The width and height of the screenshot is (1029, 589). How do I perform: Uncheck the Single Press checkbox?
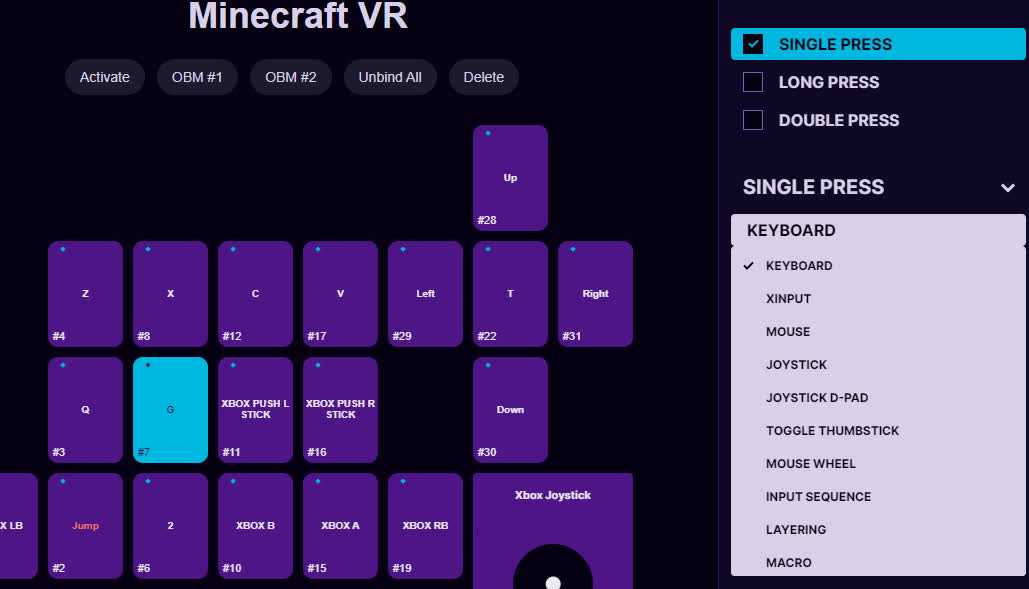coord(753,44)
